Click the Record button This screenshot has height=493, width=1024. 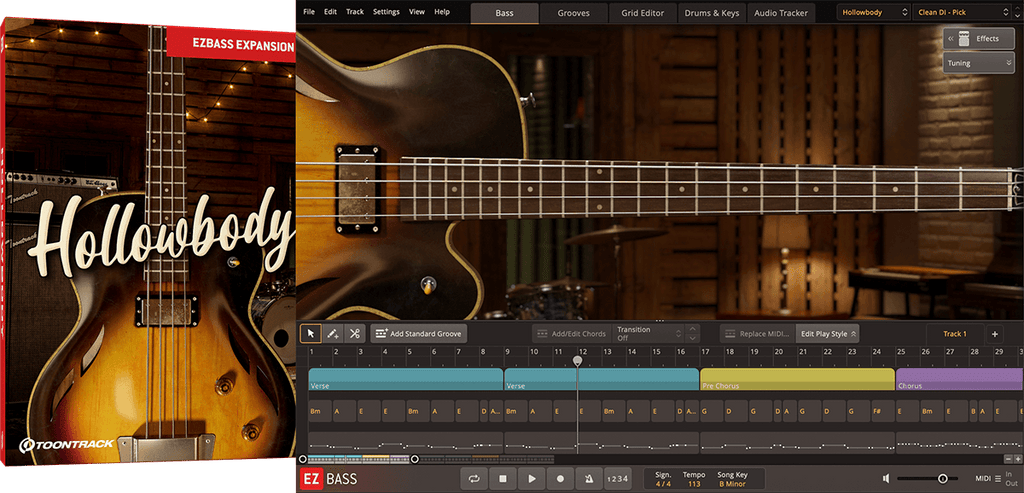pos(560,479)
